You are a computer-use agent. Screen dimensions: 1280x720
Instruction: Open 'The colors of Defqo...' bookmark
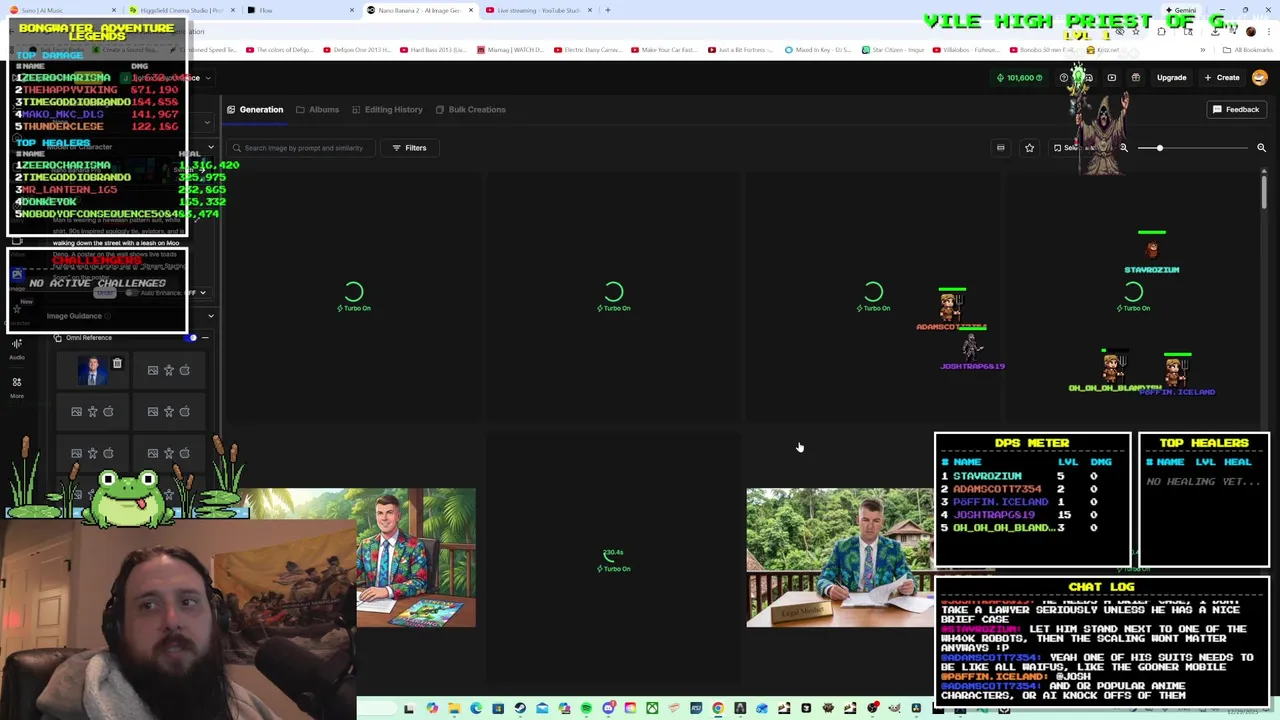pos(279,49)
